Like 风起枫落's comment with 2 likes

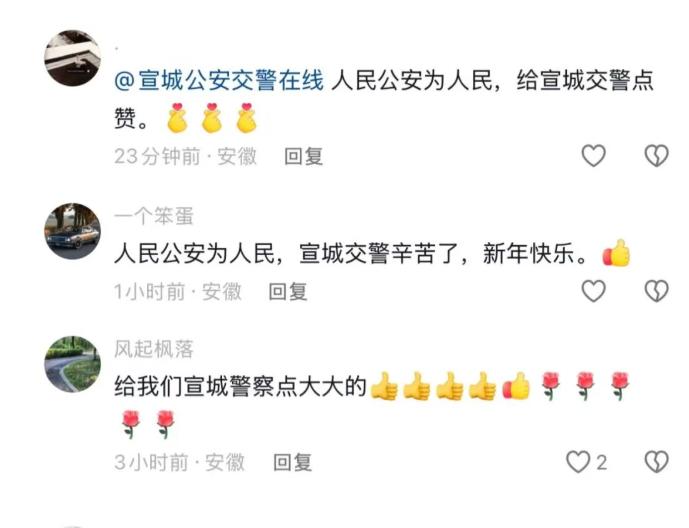577,462
